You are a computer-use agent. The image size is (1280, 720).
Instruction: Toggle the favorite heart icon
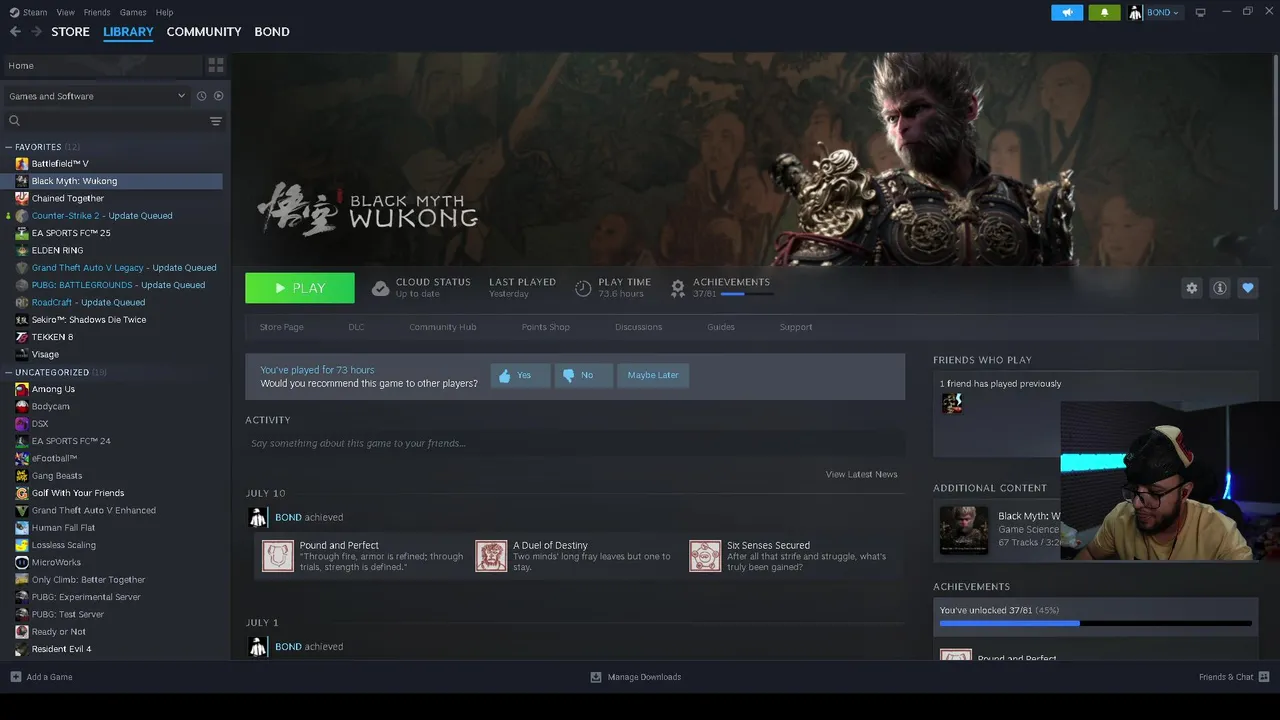tap(1248, 288)
